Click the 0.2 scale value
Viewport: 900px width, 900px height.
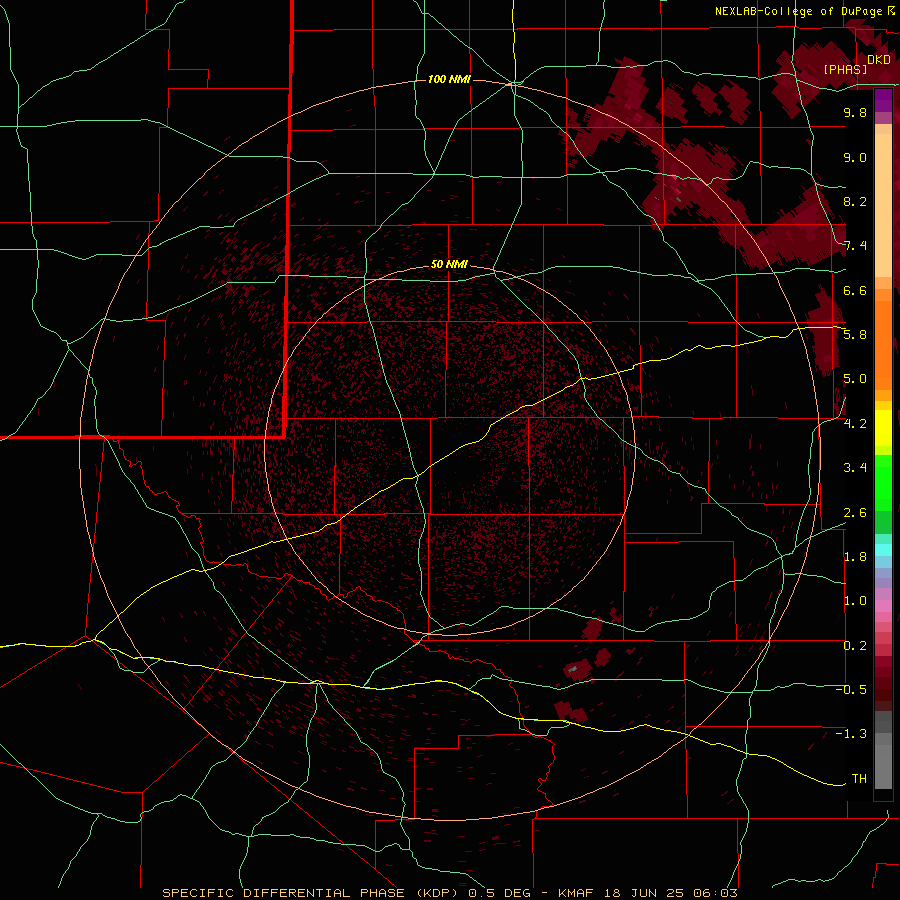(855, 646)
